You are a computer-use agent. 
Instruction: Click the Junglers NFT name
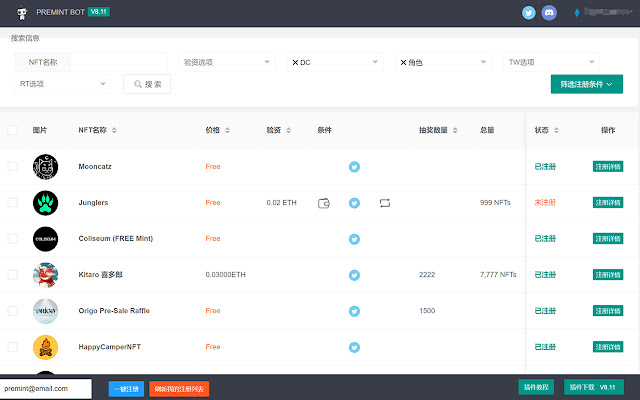pos(93,202)
